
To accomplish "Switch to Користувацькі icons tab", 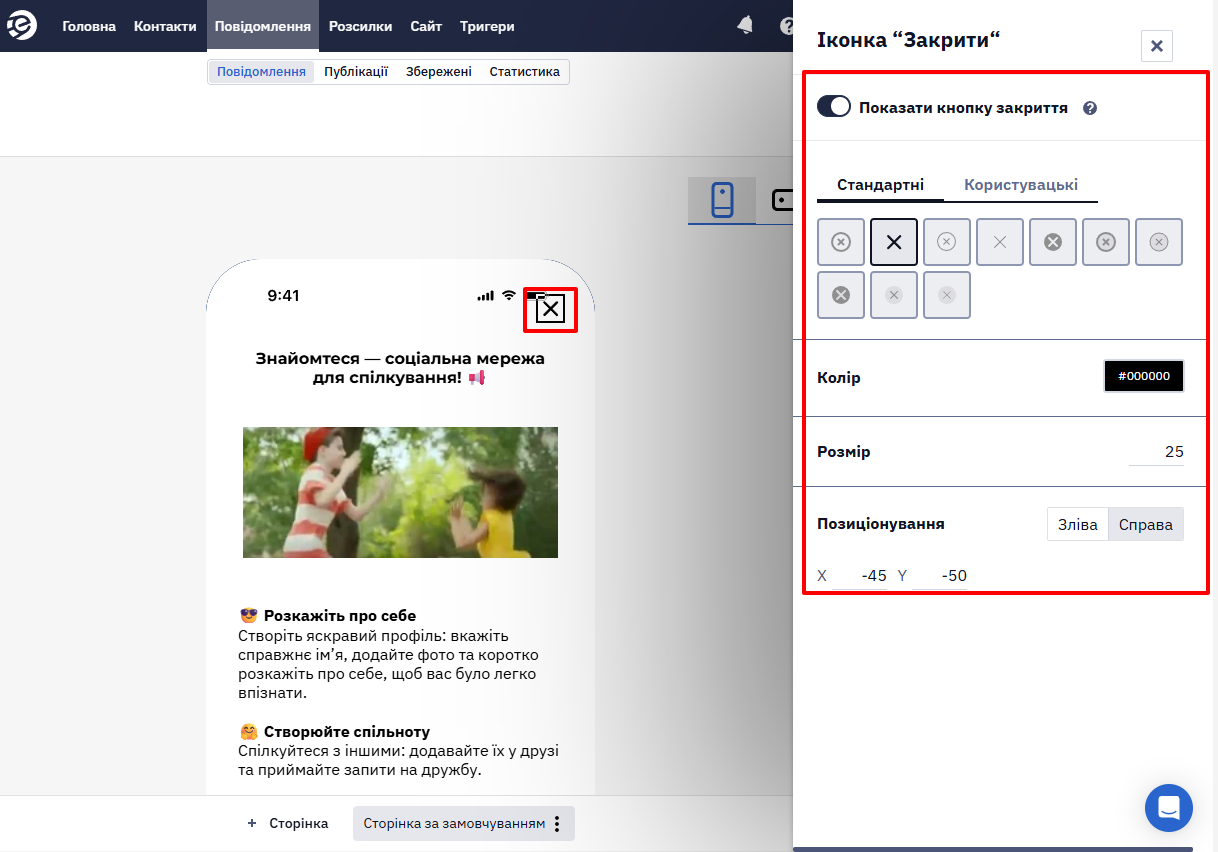I will coord(1021,185).
